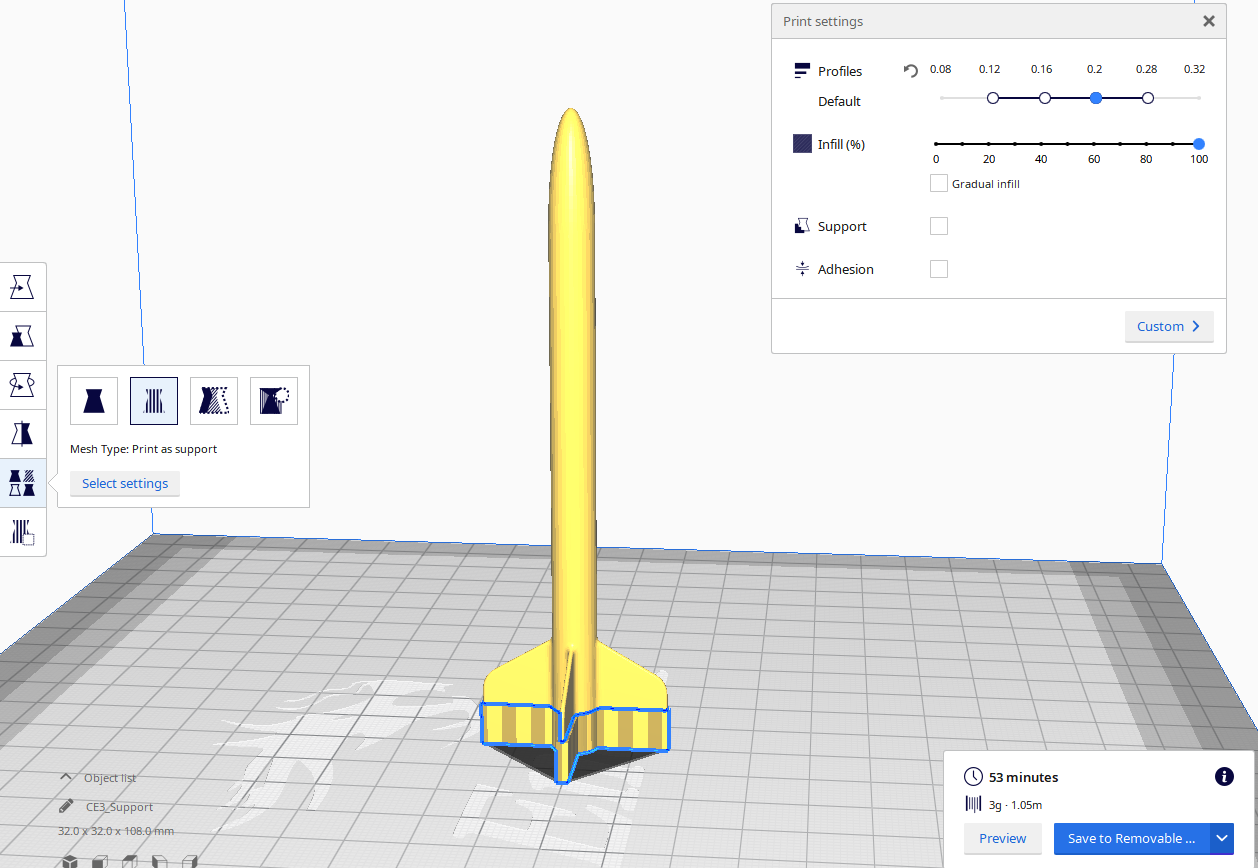Click the print time information icon
The height and width of the screenshot is (868, 1258).
[1224, 777]
